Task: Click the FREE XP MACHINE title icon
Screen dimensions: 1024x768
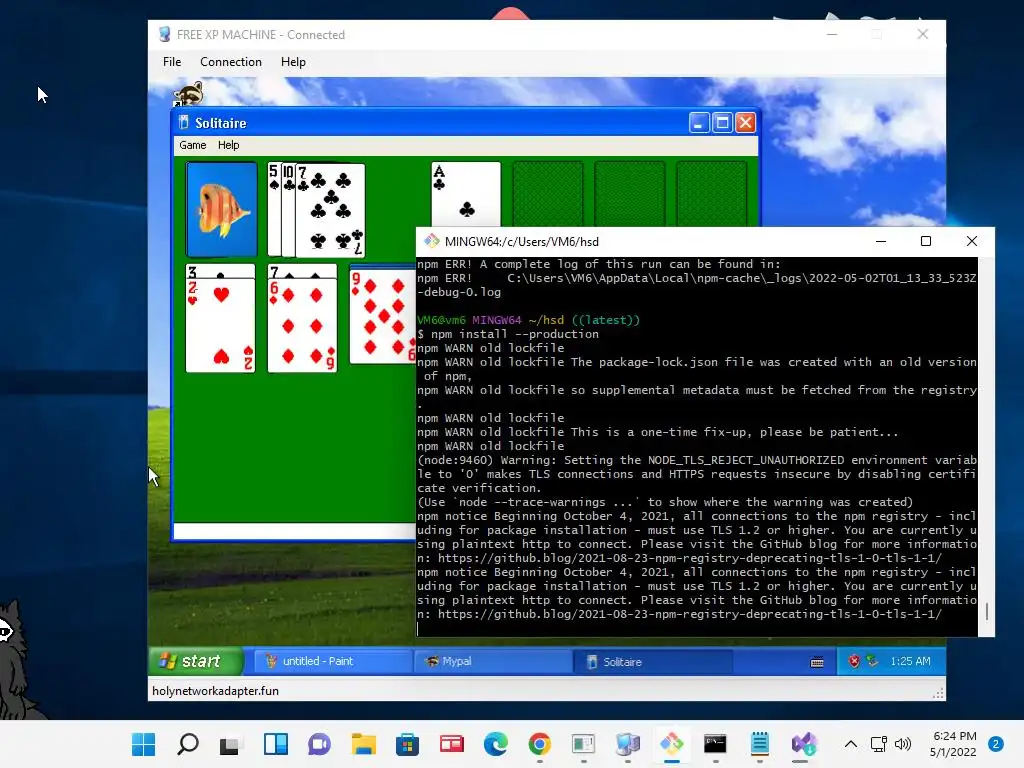Action: [165, 35]
